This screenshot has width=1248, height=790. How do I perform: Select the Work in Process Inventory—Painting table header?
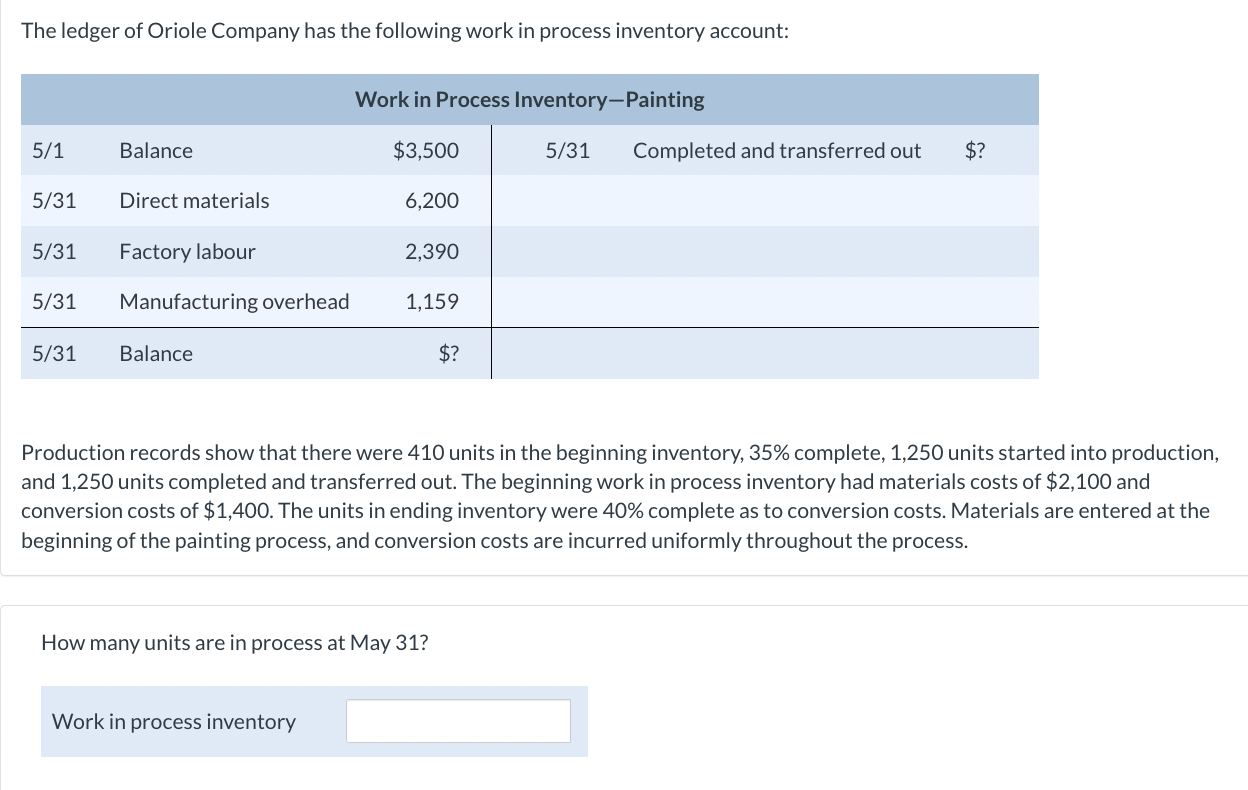pos(529,99)
